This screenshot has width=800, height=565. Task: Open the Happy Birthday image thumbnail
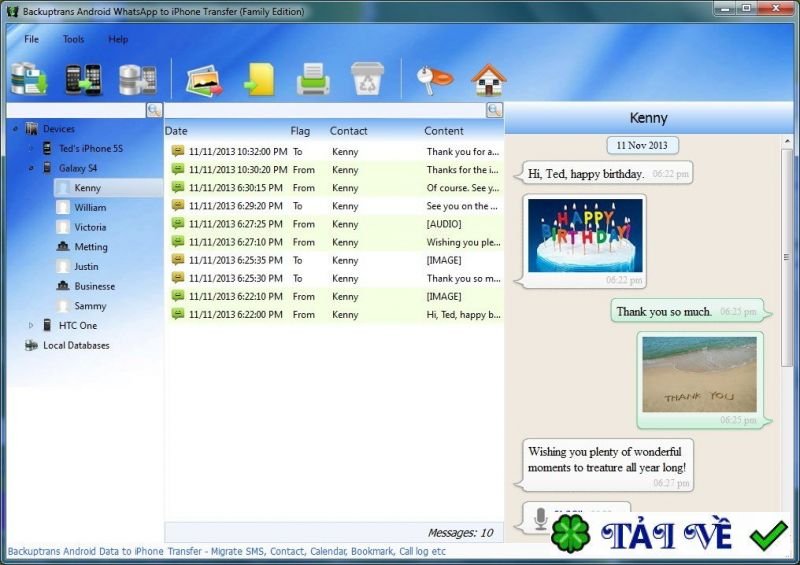point(584,234)
